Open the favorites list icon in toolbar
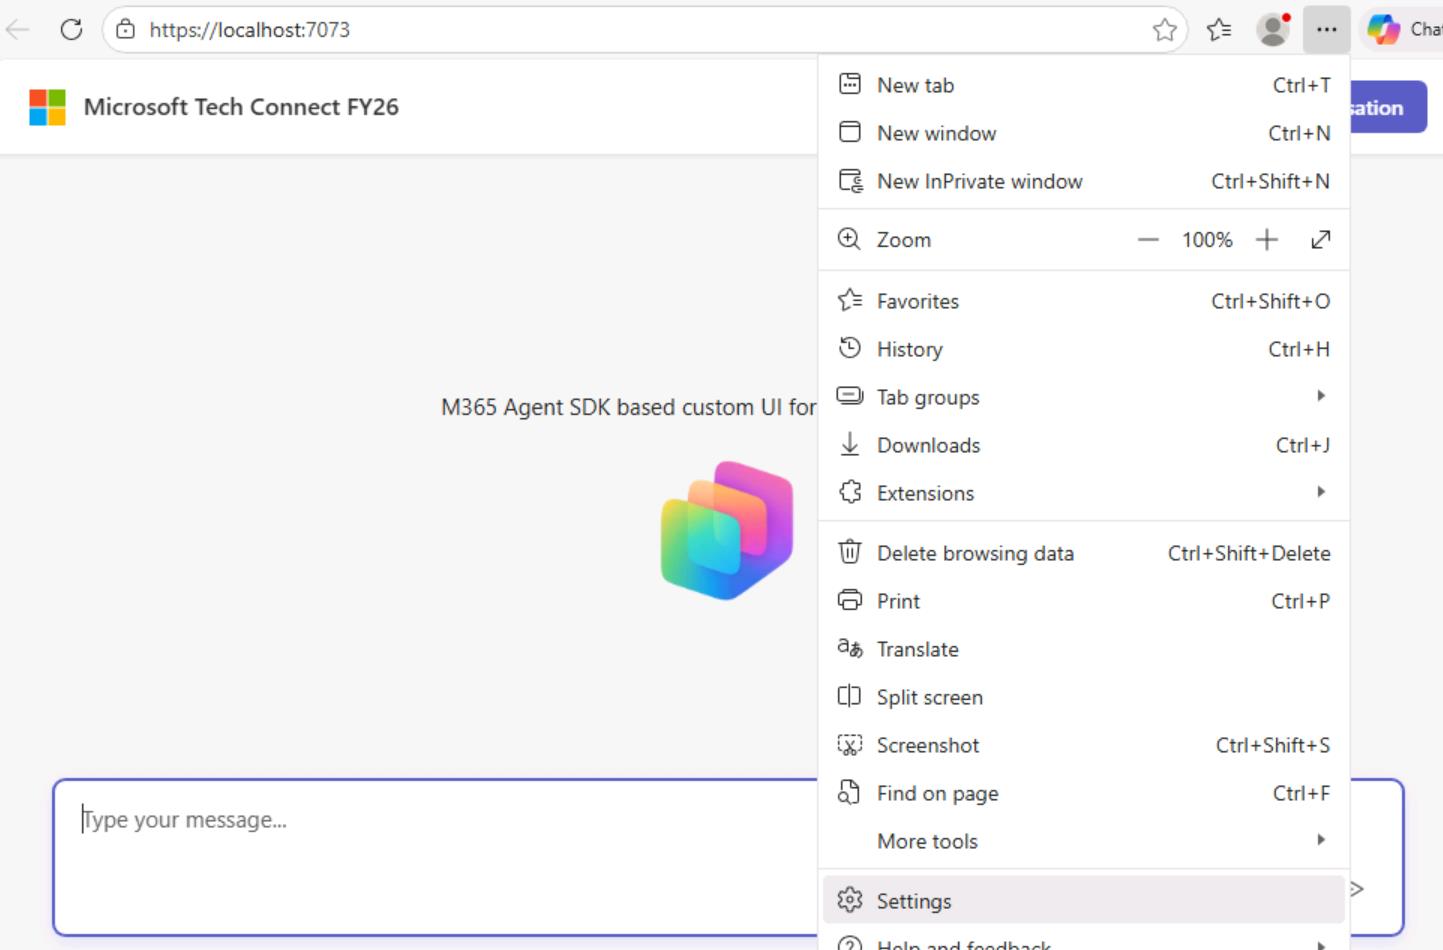This screenshot has height=950, width=1443. [x=1218, y=30]
